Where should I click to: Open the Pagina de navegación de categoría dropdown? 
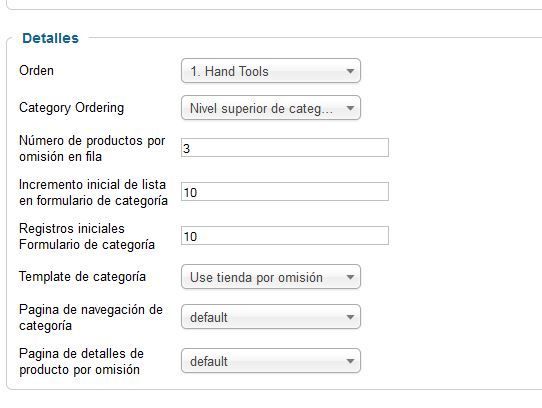point(271,317)
